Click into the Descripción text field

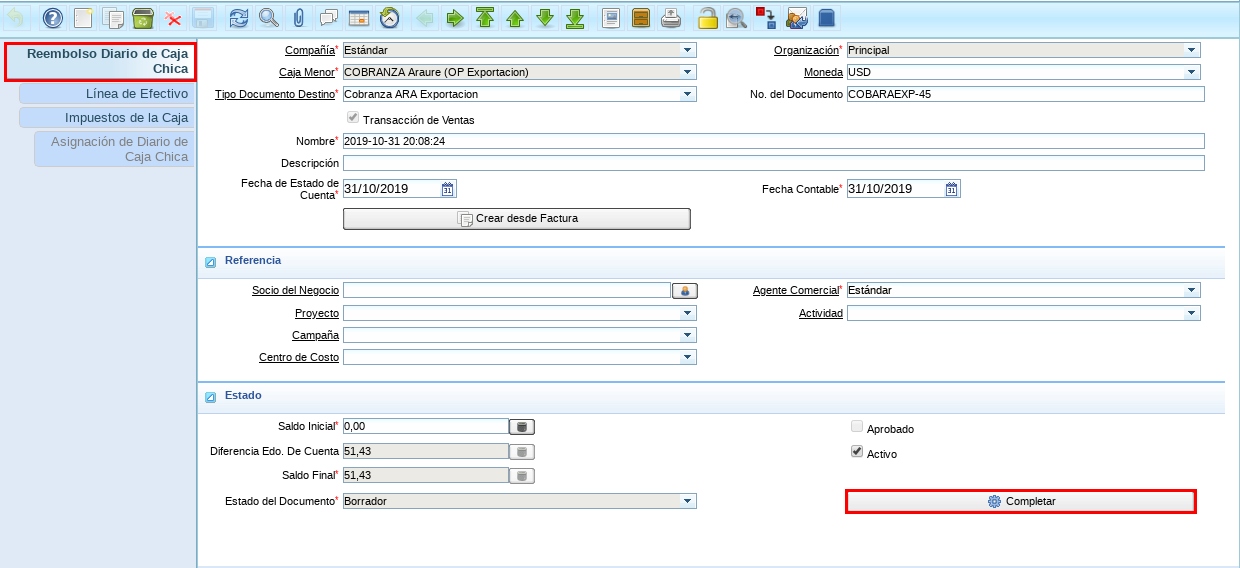click(x=773, y=163)
